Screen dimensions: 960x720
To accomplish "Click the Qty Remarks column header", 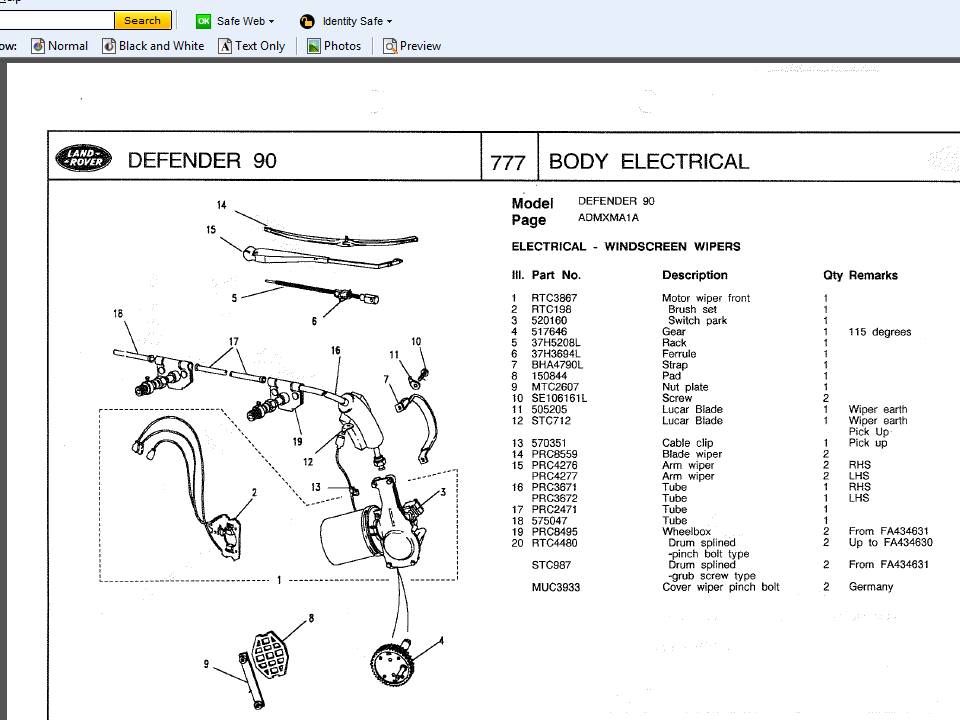I will 860,276.
